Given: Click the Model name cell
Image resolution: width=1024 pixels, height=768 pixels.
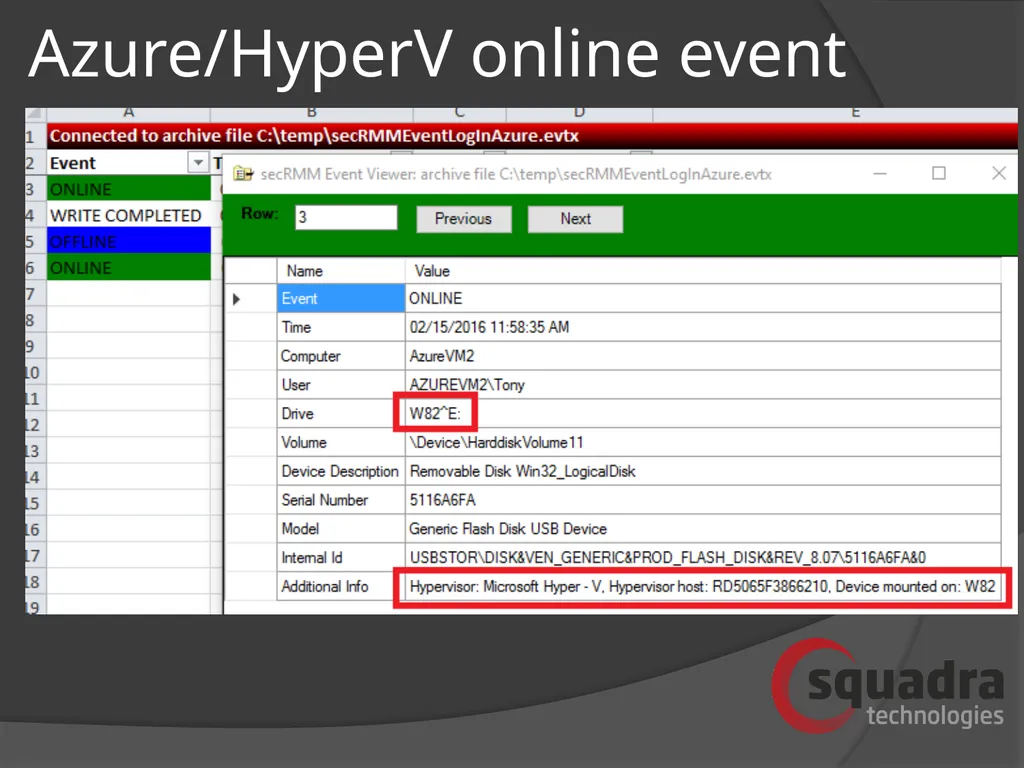Looking at the screenshot, I should click(341, 528).
